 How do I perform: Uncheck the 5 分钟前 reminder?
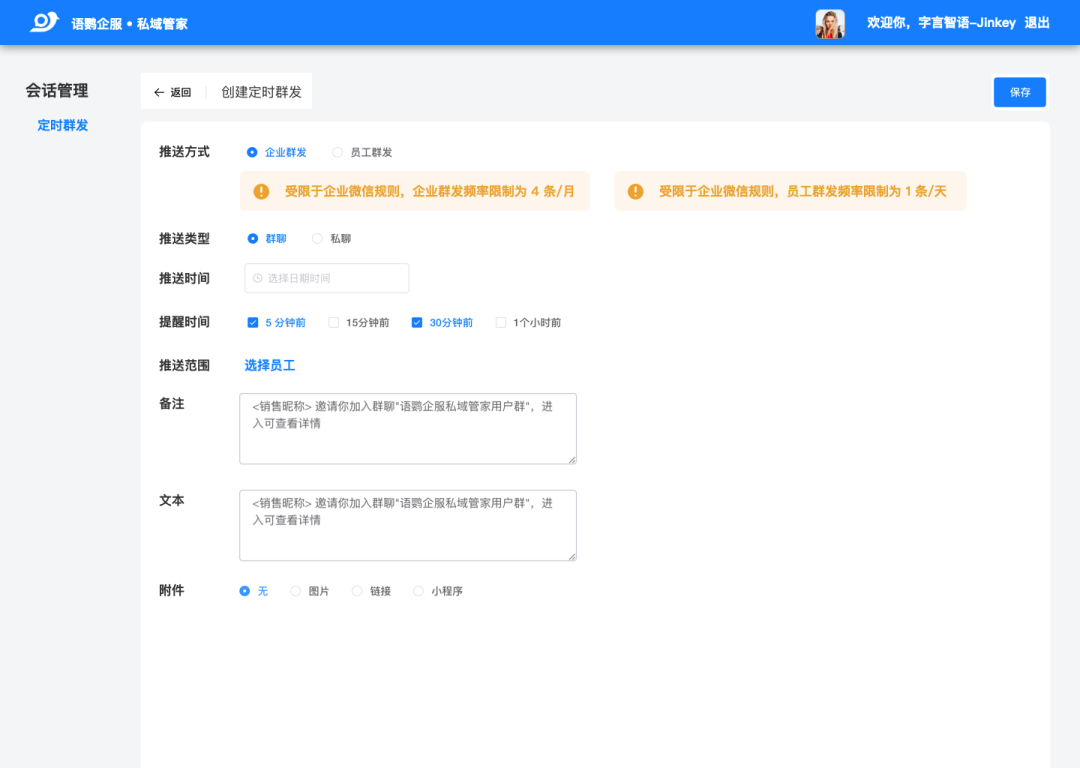[x=252, y=322]
